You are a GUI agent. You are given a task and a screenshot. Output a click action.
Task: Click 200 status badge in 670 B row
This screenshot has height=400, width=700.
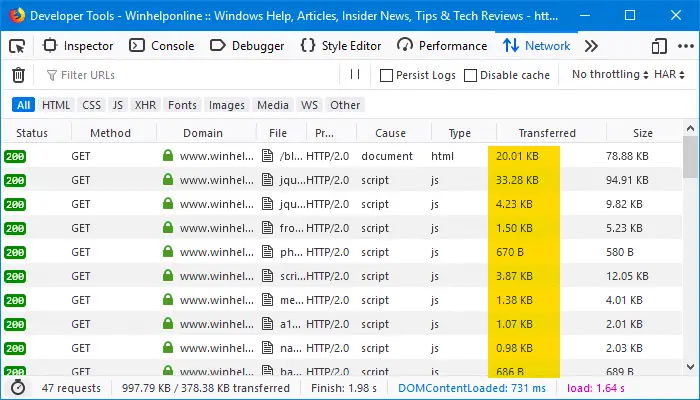tap(15, 252)
